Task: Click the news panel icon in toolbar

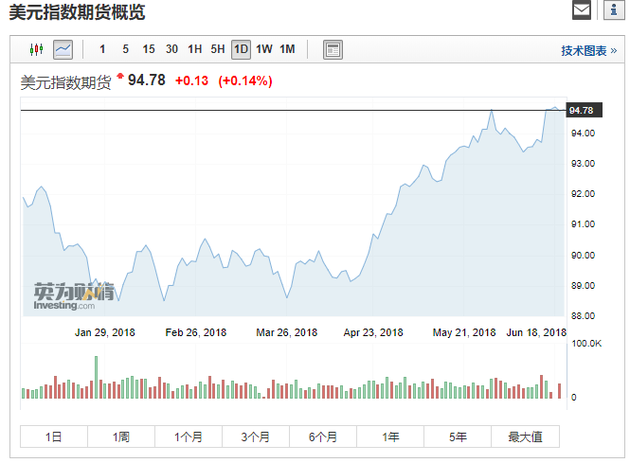Action: point(333,49)
